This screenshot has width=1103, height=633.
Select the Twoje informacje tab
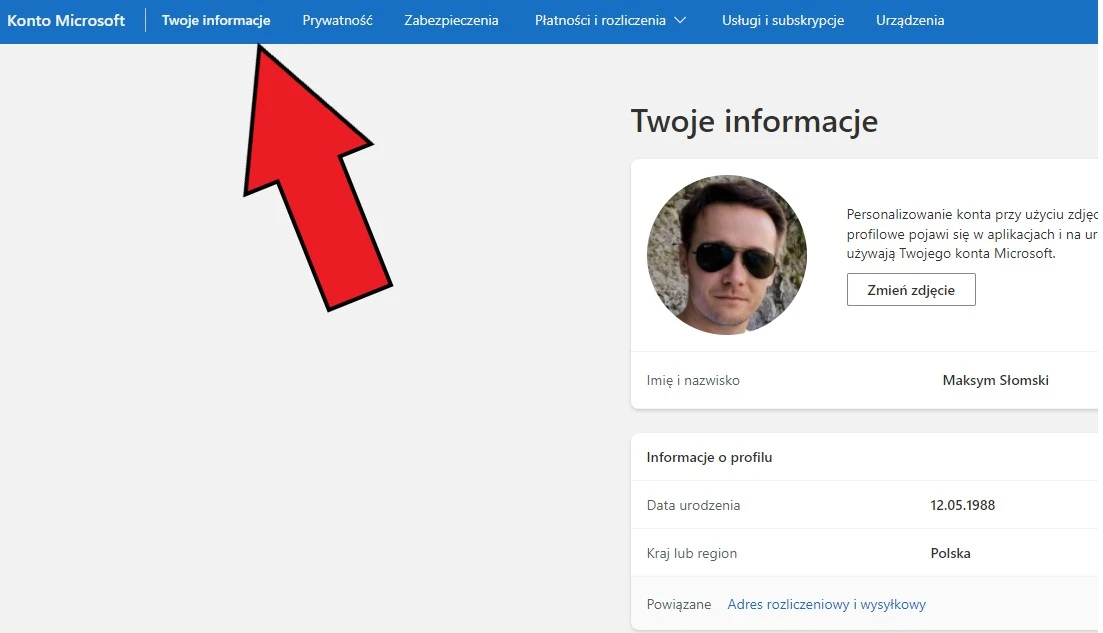pyautogui.click(x=216, y=20)
